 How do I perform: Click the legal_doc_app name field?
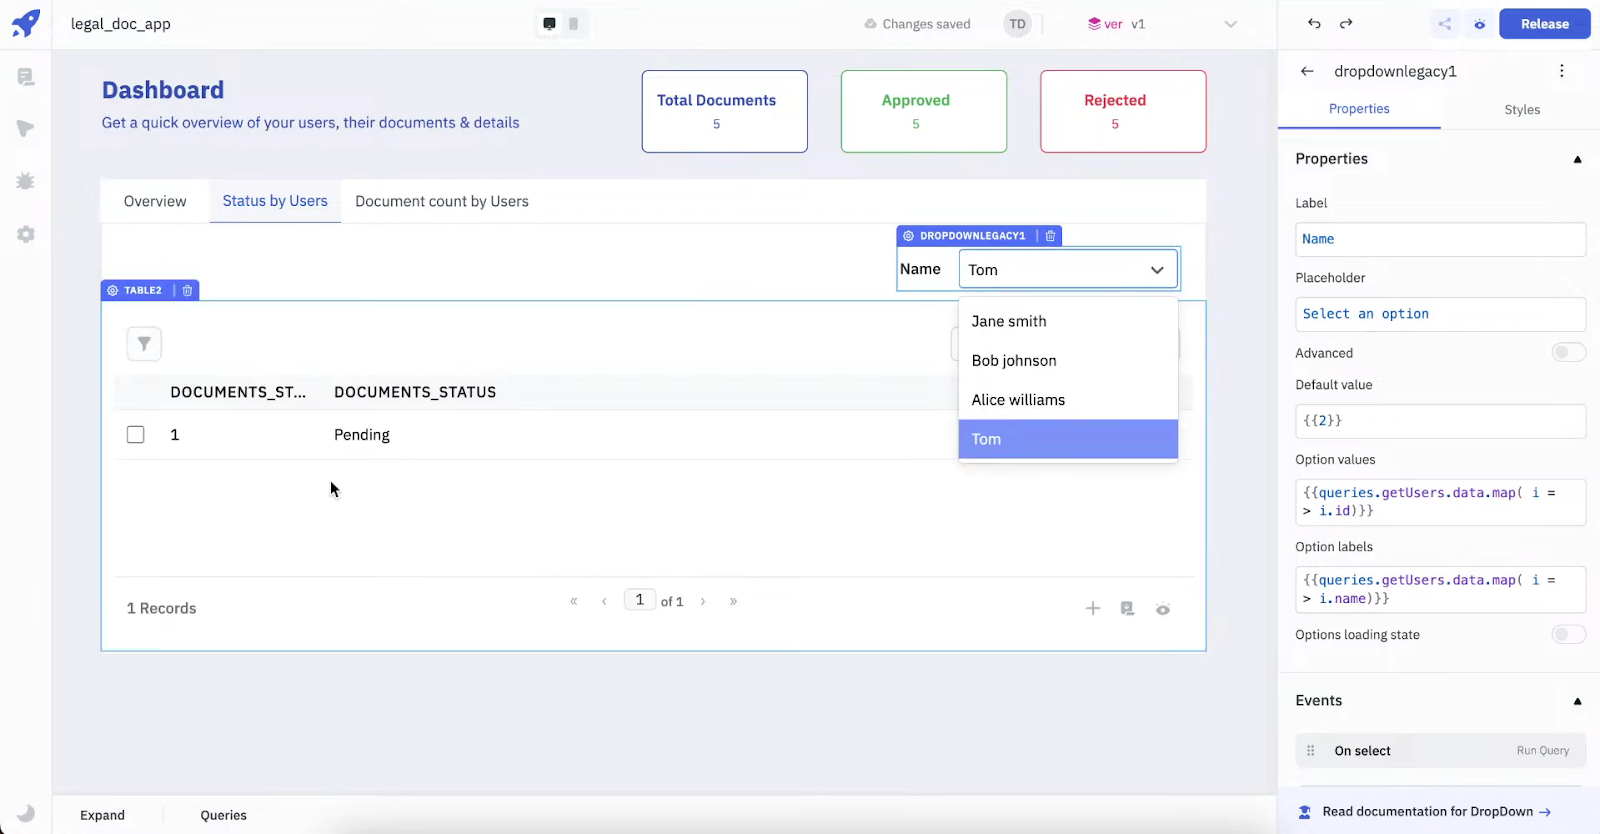pyautogui.click(x=121, y=24)
